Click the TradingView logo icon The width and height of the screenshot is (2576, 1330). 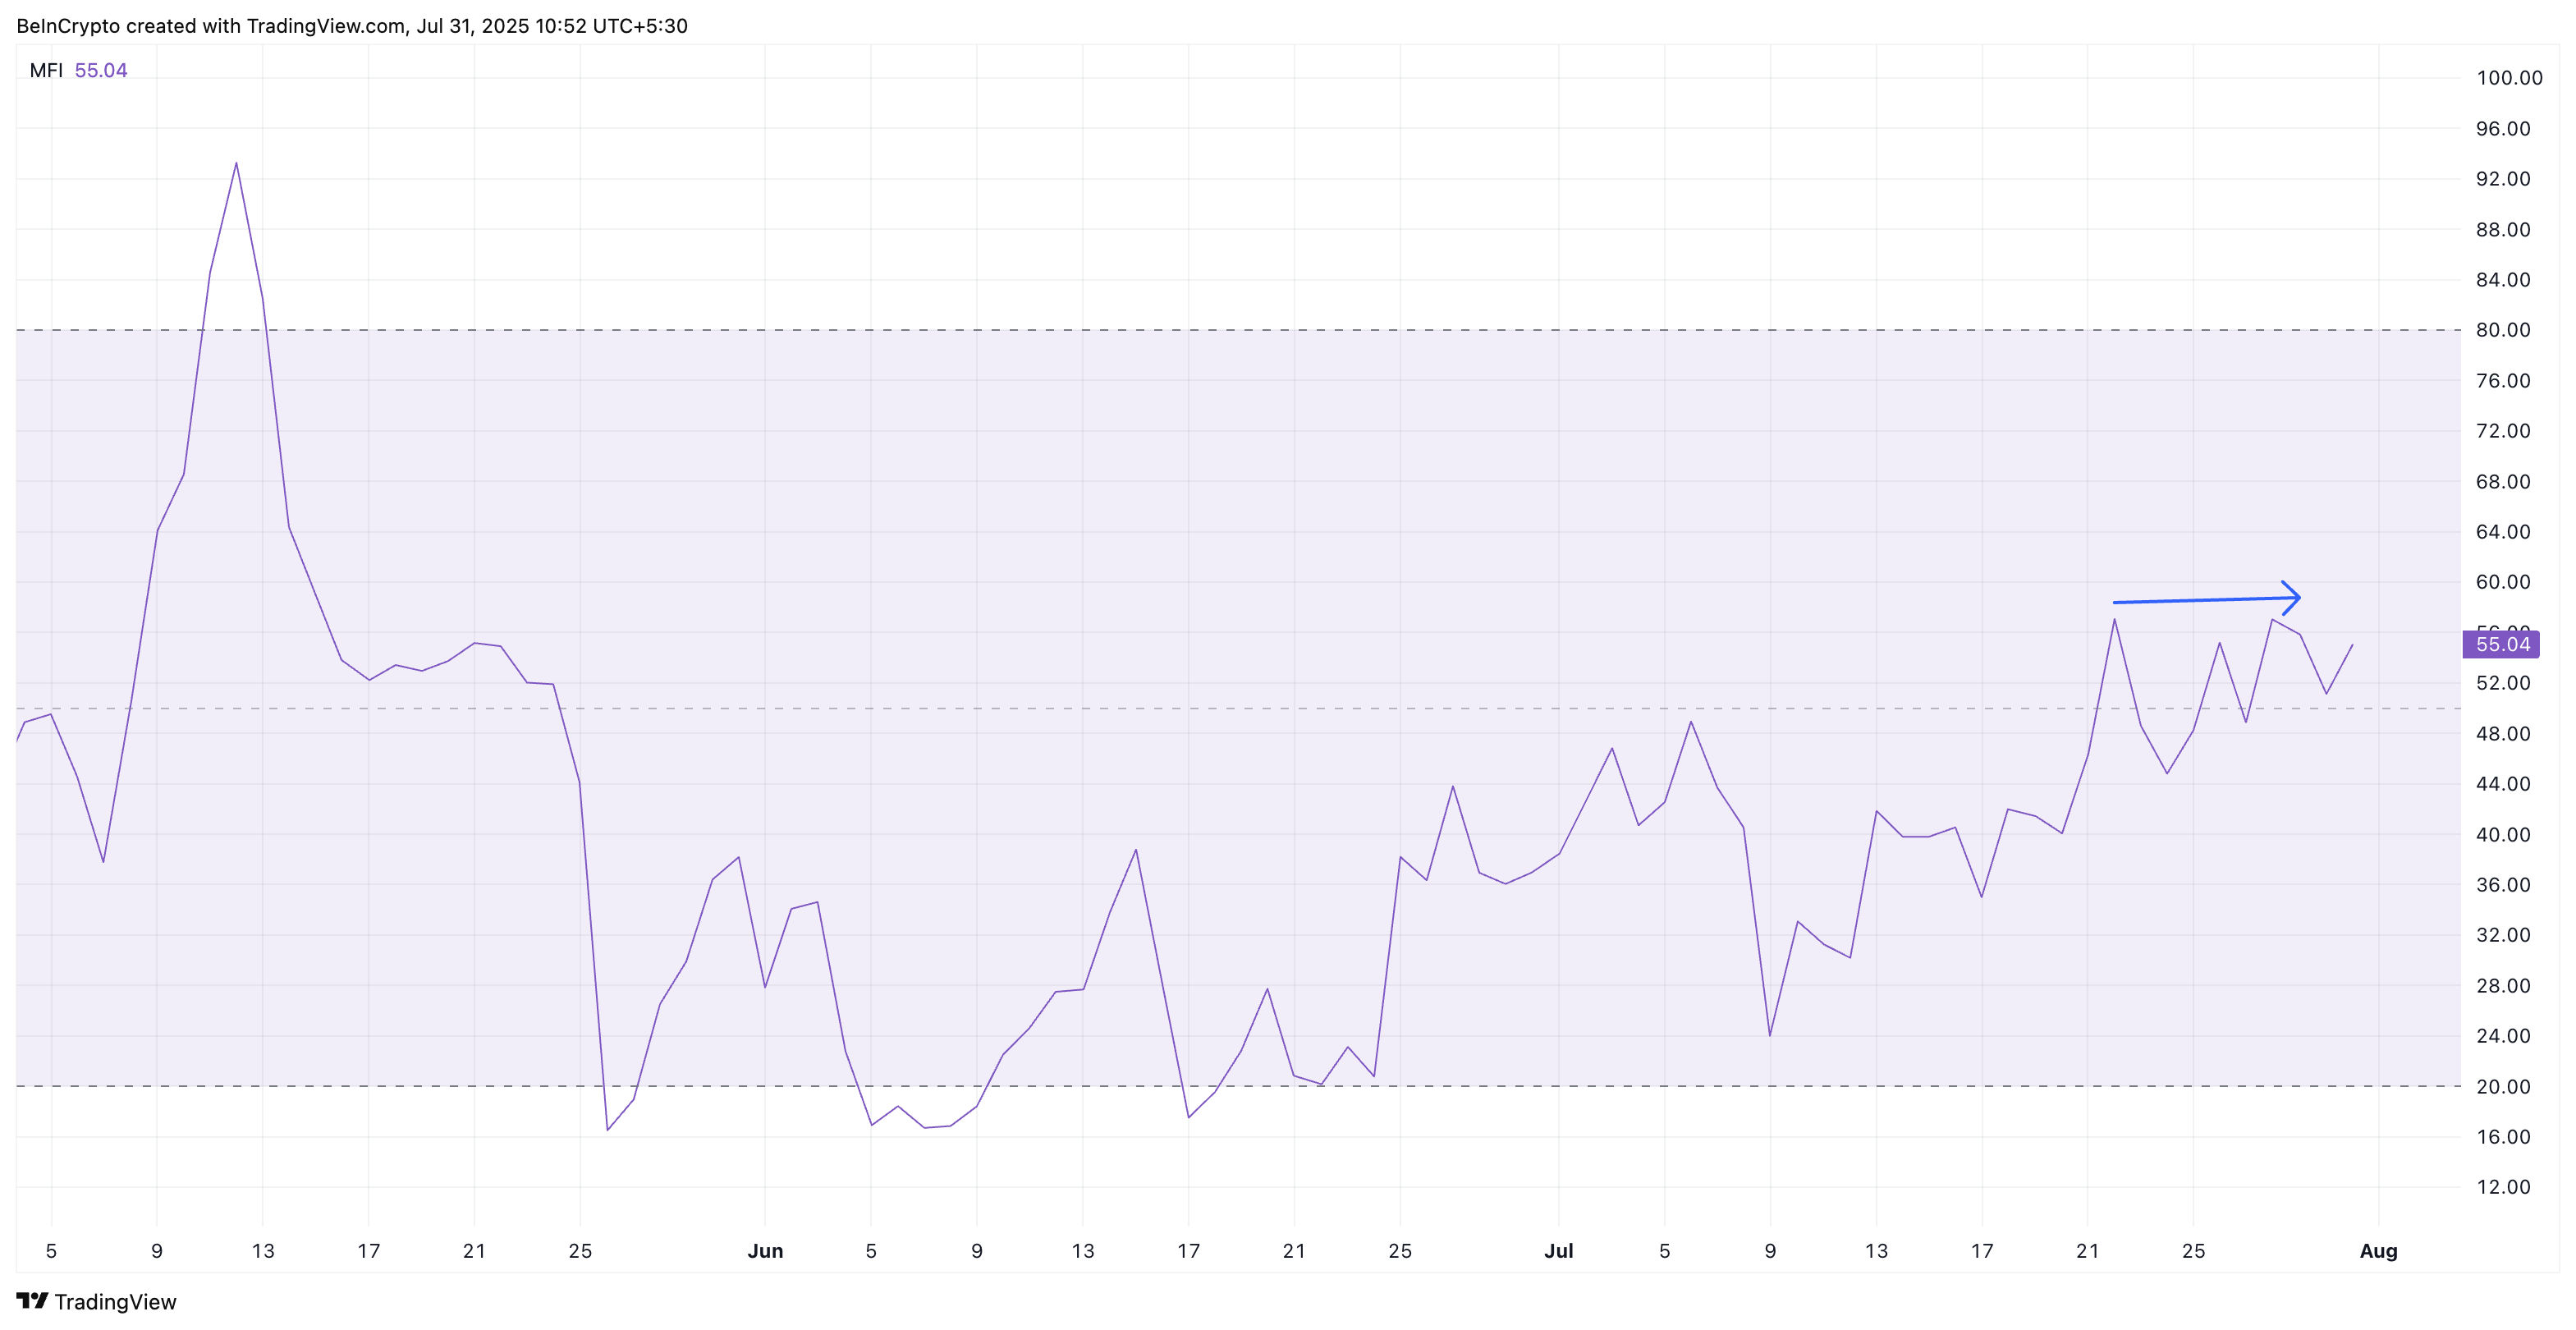[x=32, y=1300]
